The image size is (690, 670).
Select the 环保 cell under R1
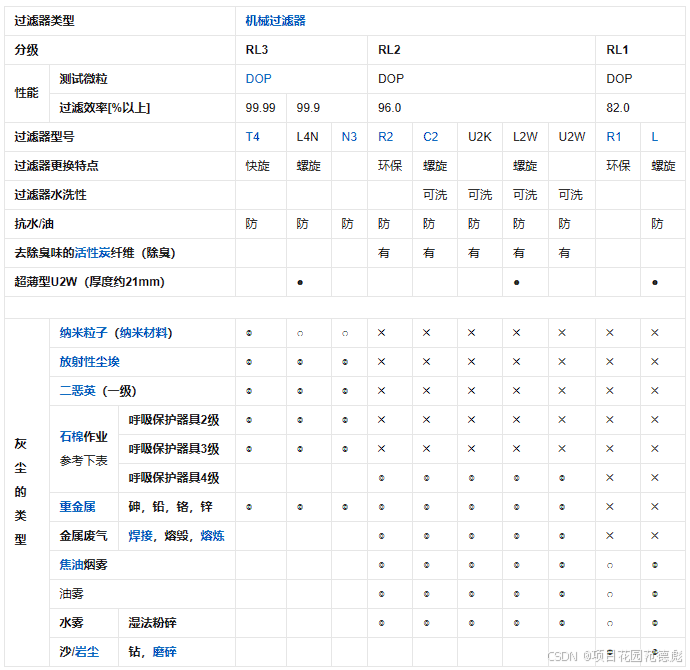[x=618, y=166]
